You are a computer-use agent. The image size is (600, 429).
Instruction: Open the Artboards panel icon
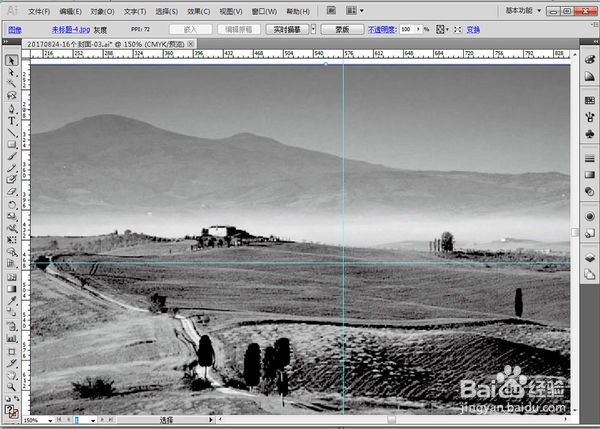[x=590, y=274]
